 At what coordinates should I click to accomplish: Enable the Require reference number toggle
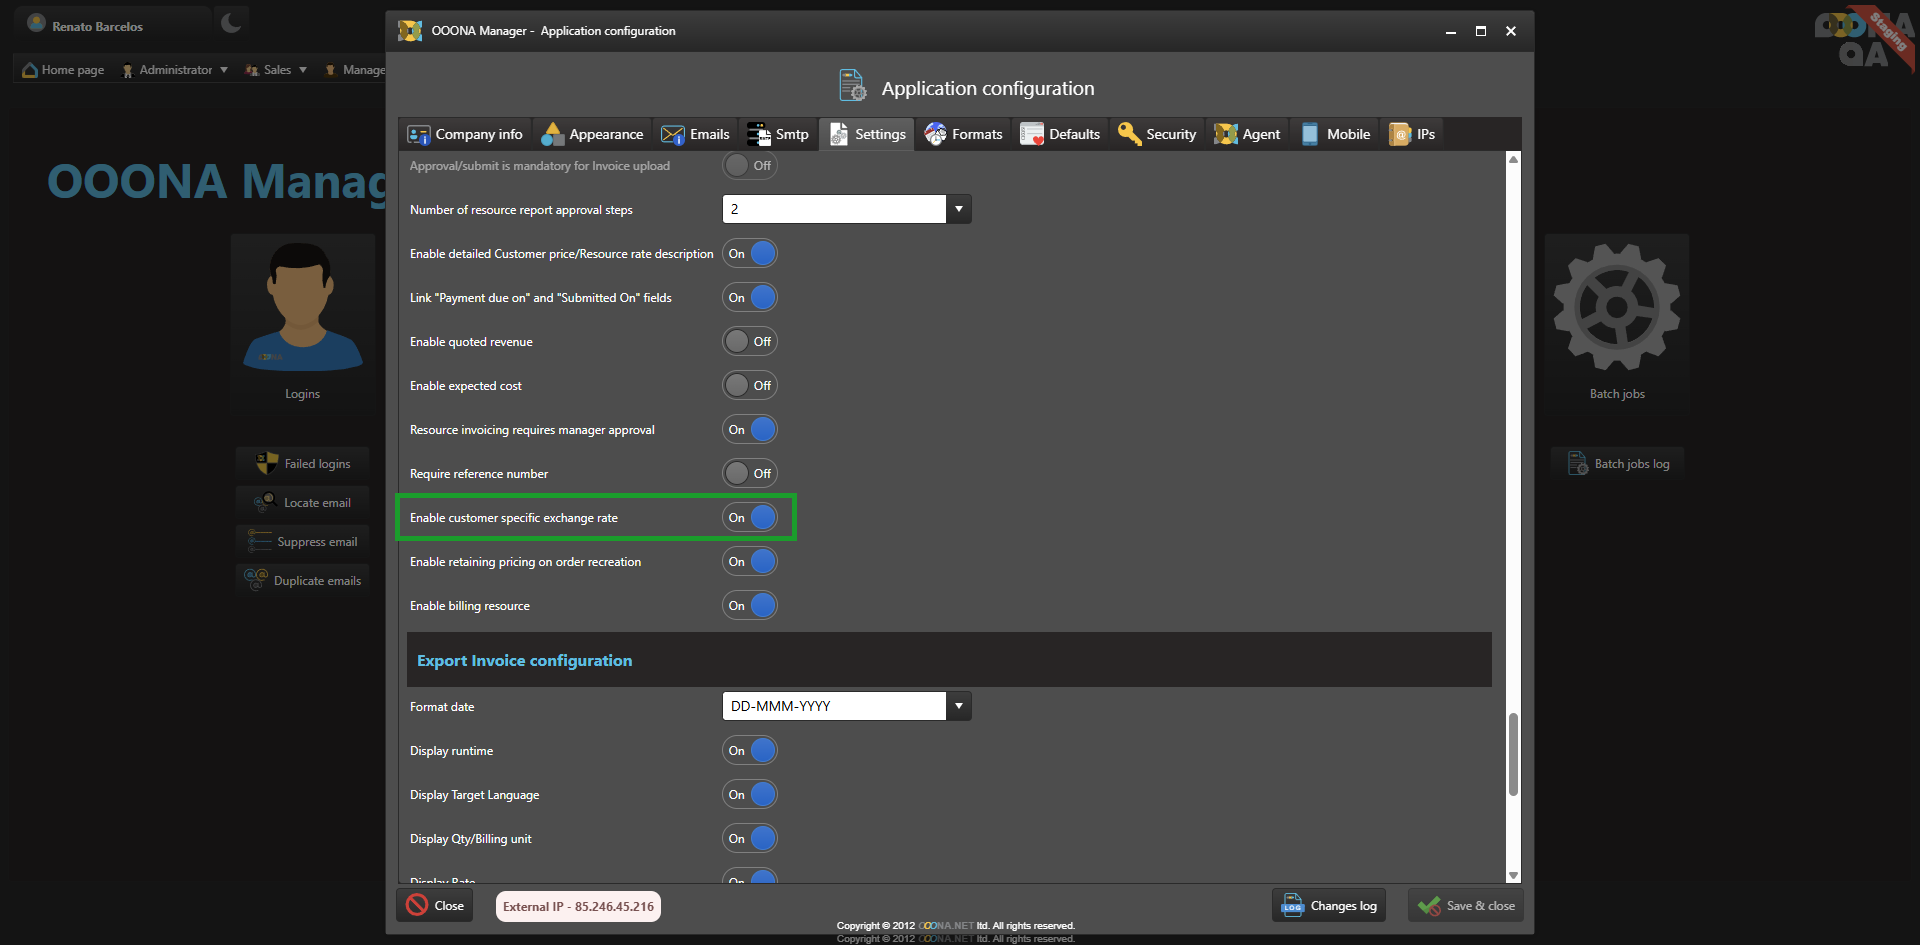[x=750, y=474]
